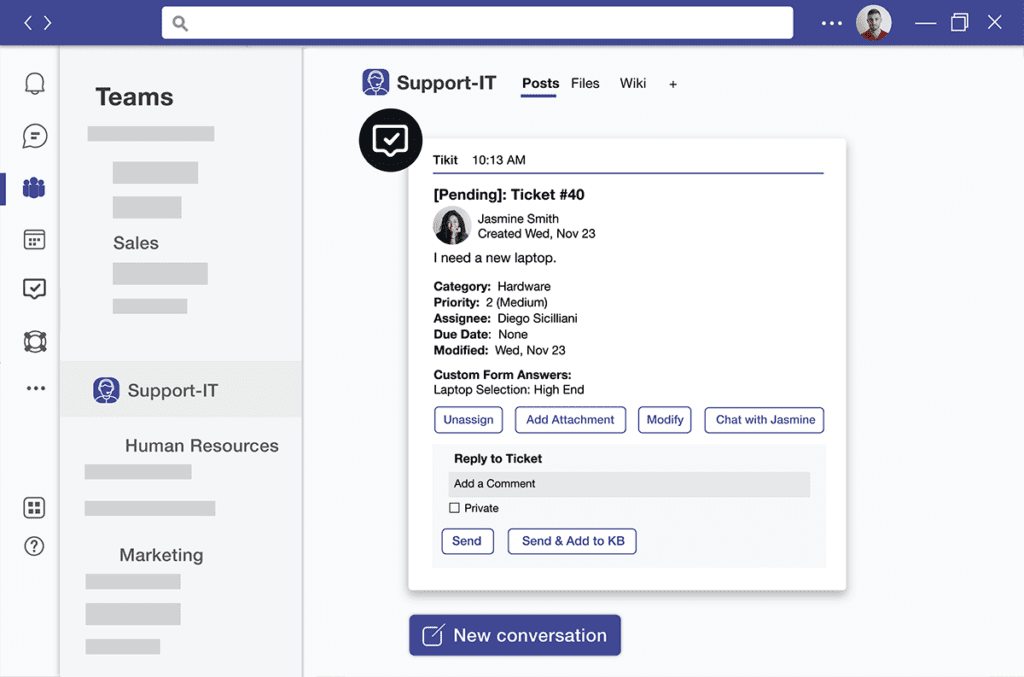The image size is (1024, 677).
Task: Click the Support-IT channel title
Action: 447,83
